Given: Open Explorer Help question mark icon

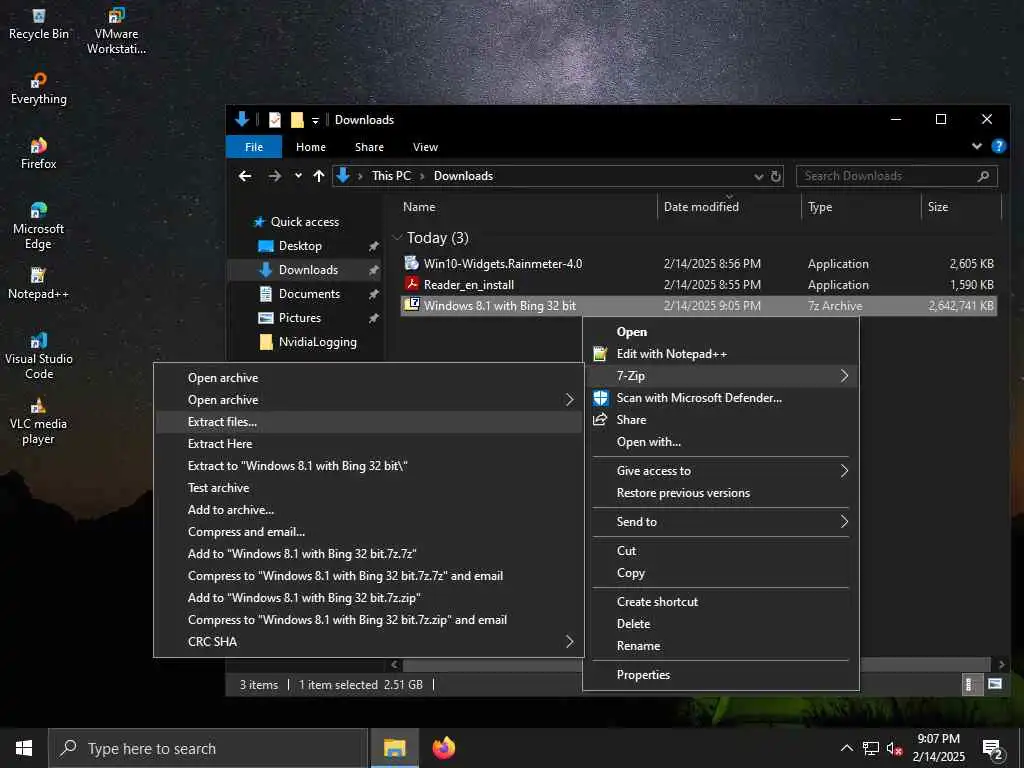Looking at the screenshot, I should coord(999,146).
